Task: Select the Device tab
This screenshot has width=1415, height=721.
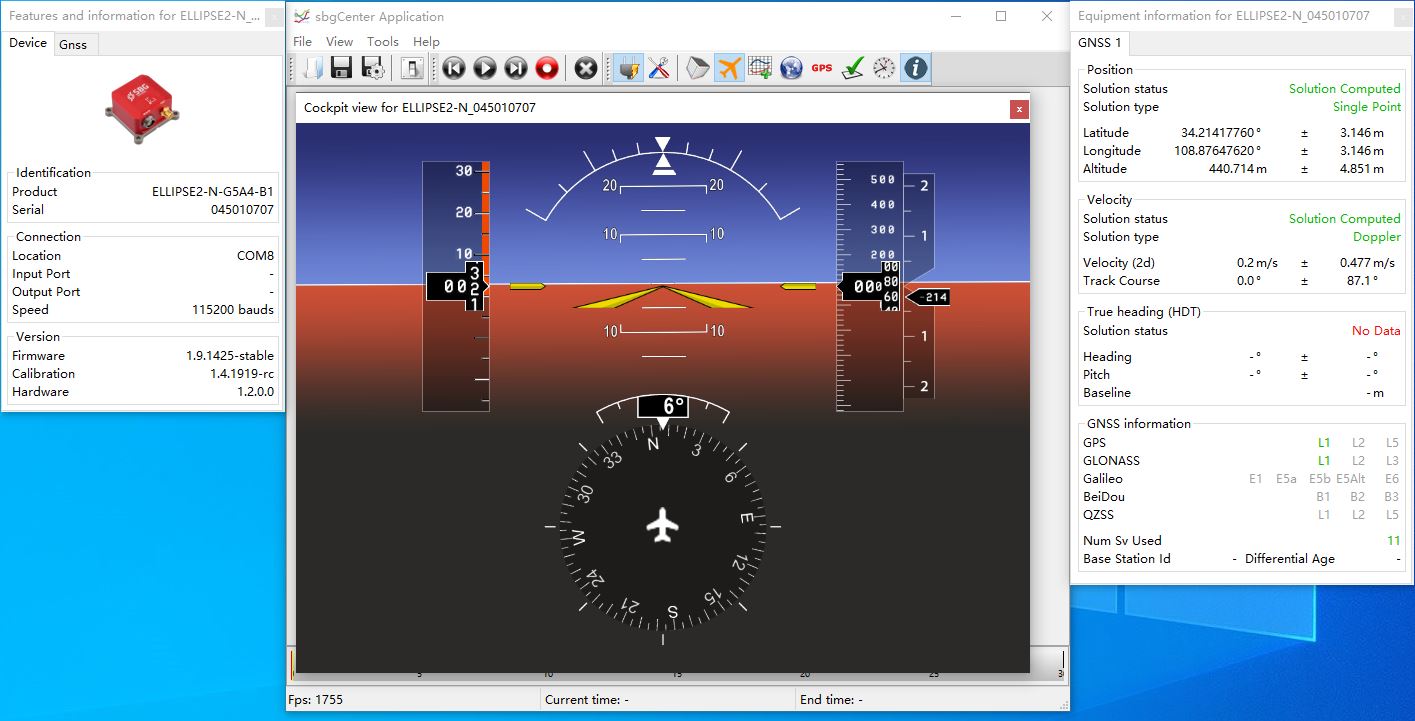Action: (28, 43)
